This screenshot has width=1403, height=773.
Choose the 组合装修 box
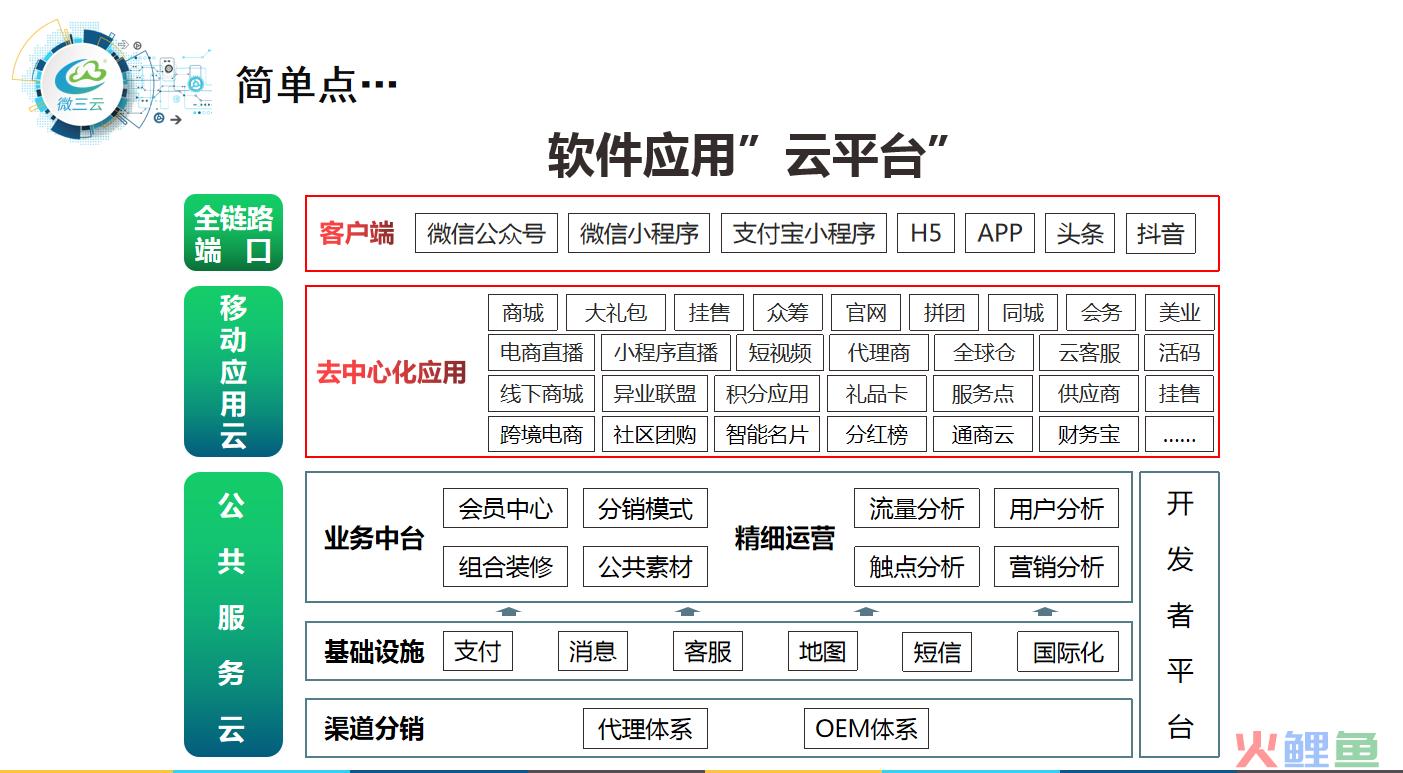click(x=506, y=567)
